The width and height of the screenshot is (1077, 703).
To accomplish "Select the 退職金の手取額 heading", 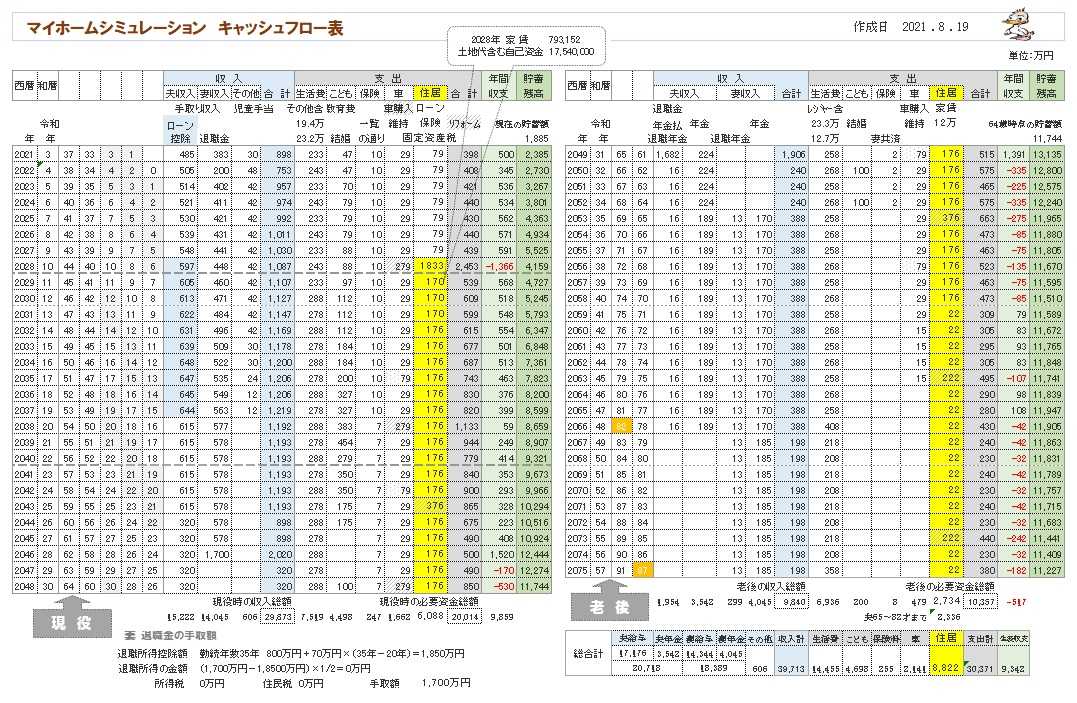I will [176, 636].
